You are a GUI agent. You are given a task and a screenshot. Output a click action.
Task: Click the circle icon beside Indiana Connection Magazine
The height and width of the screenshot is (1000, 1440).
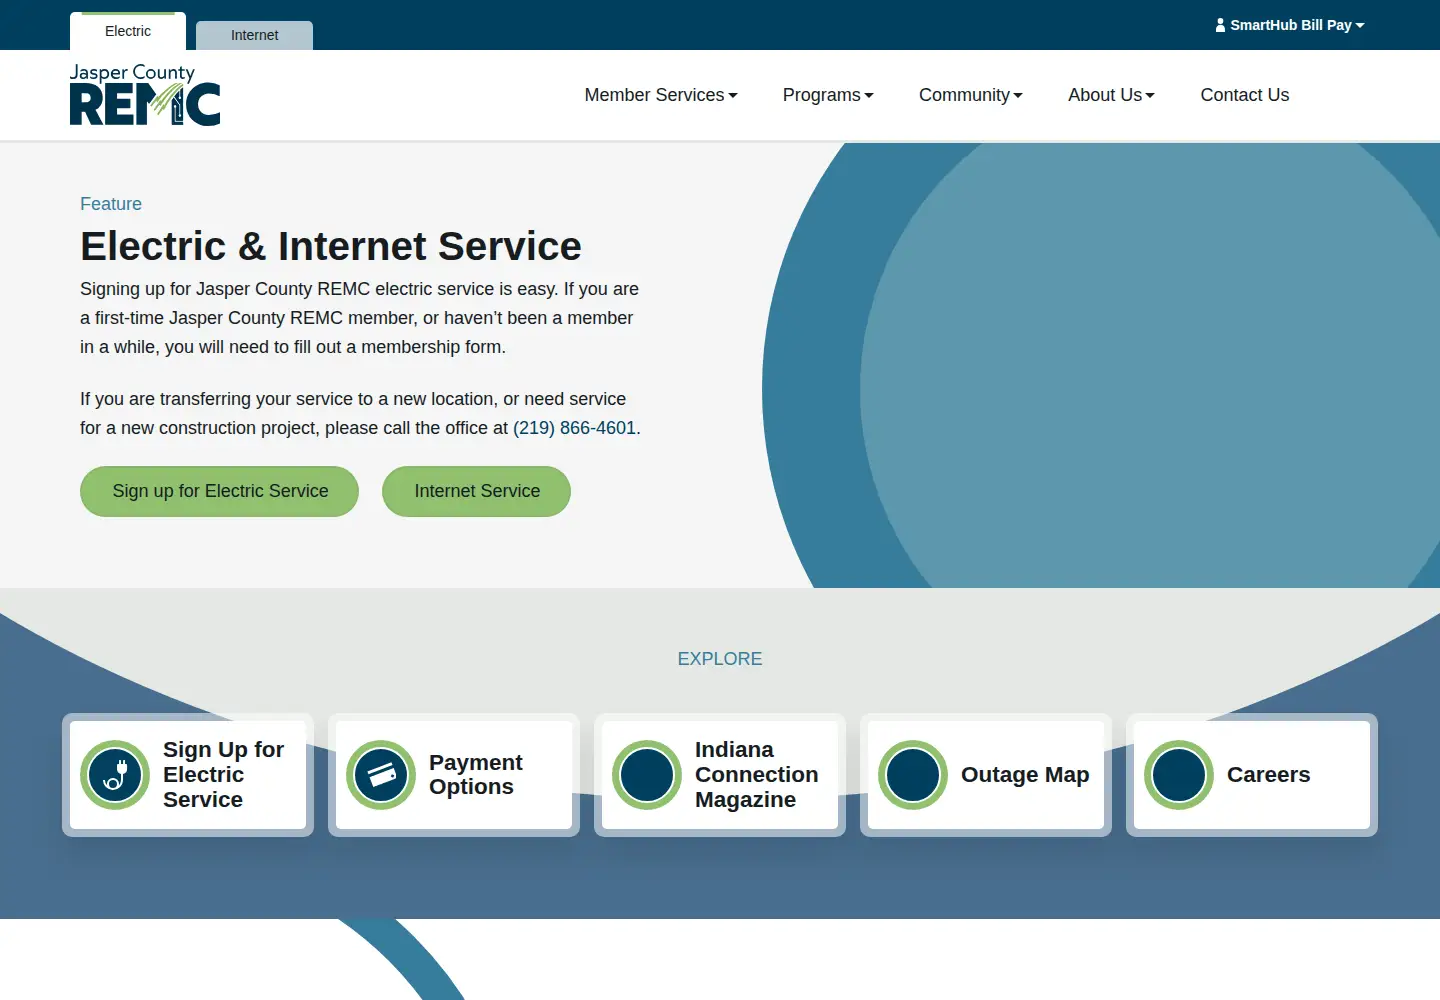pyautogui.click(x=647, y=775)
